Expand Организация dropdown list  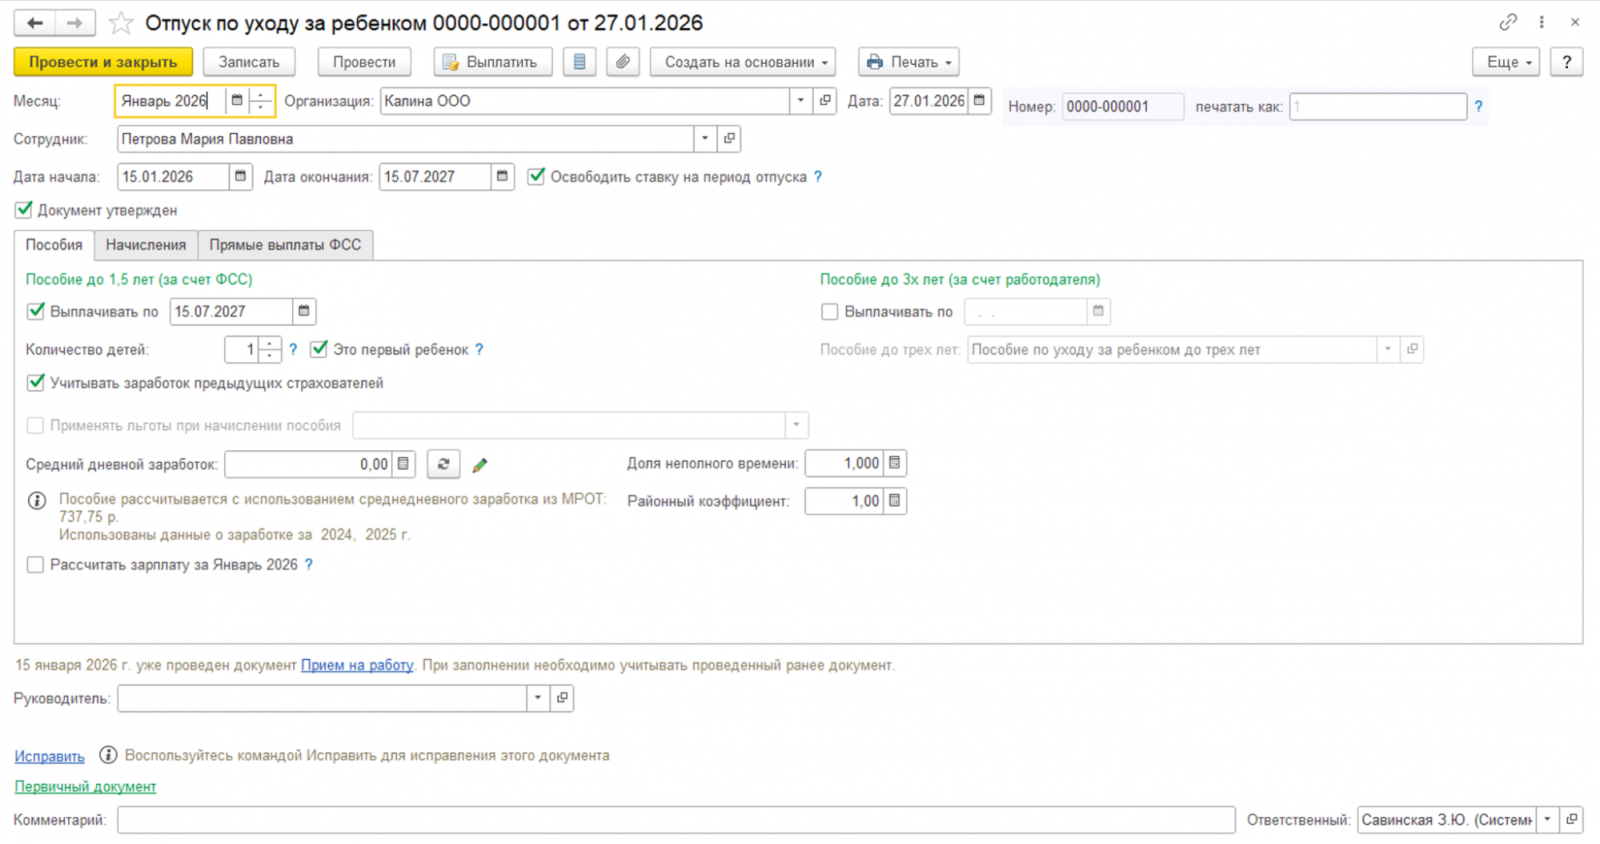click(x=800, y=101)
